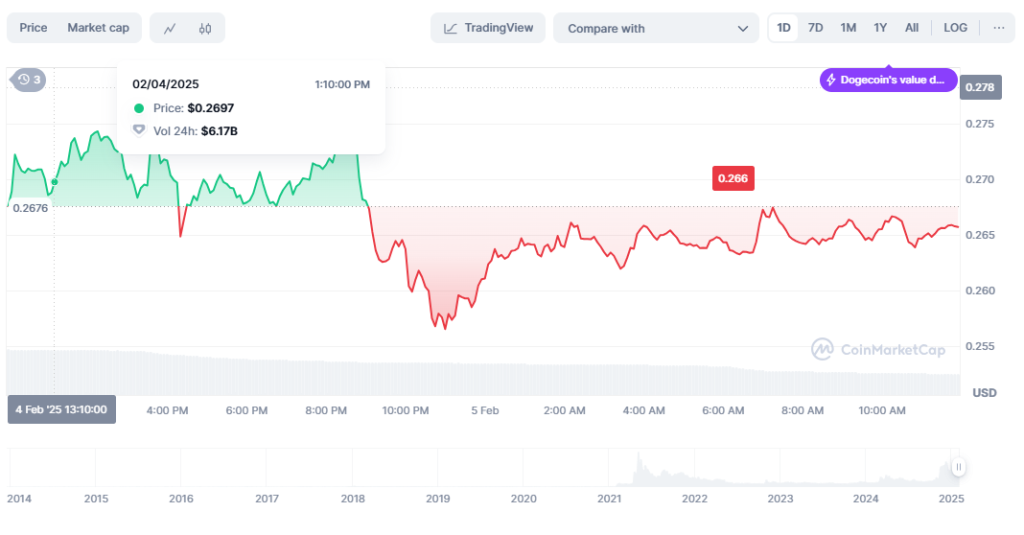Switch to the Price tab

pyautogui.click(x=33, y=28)
